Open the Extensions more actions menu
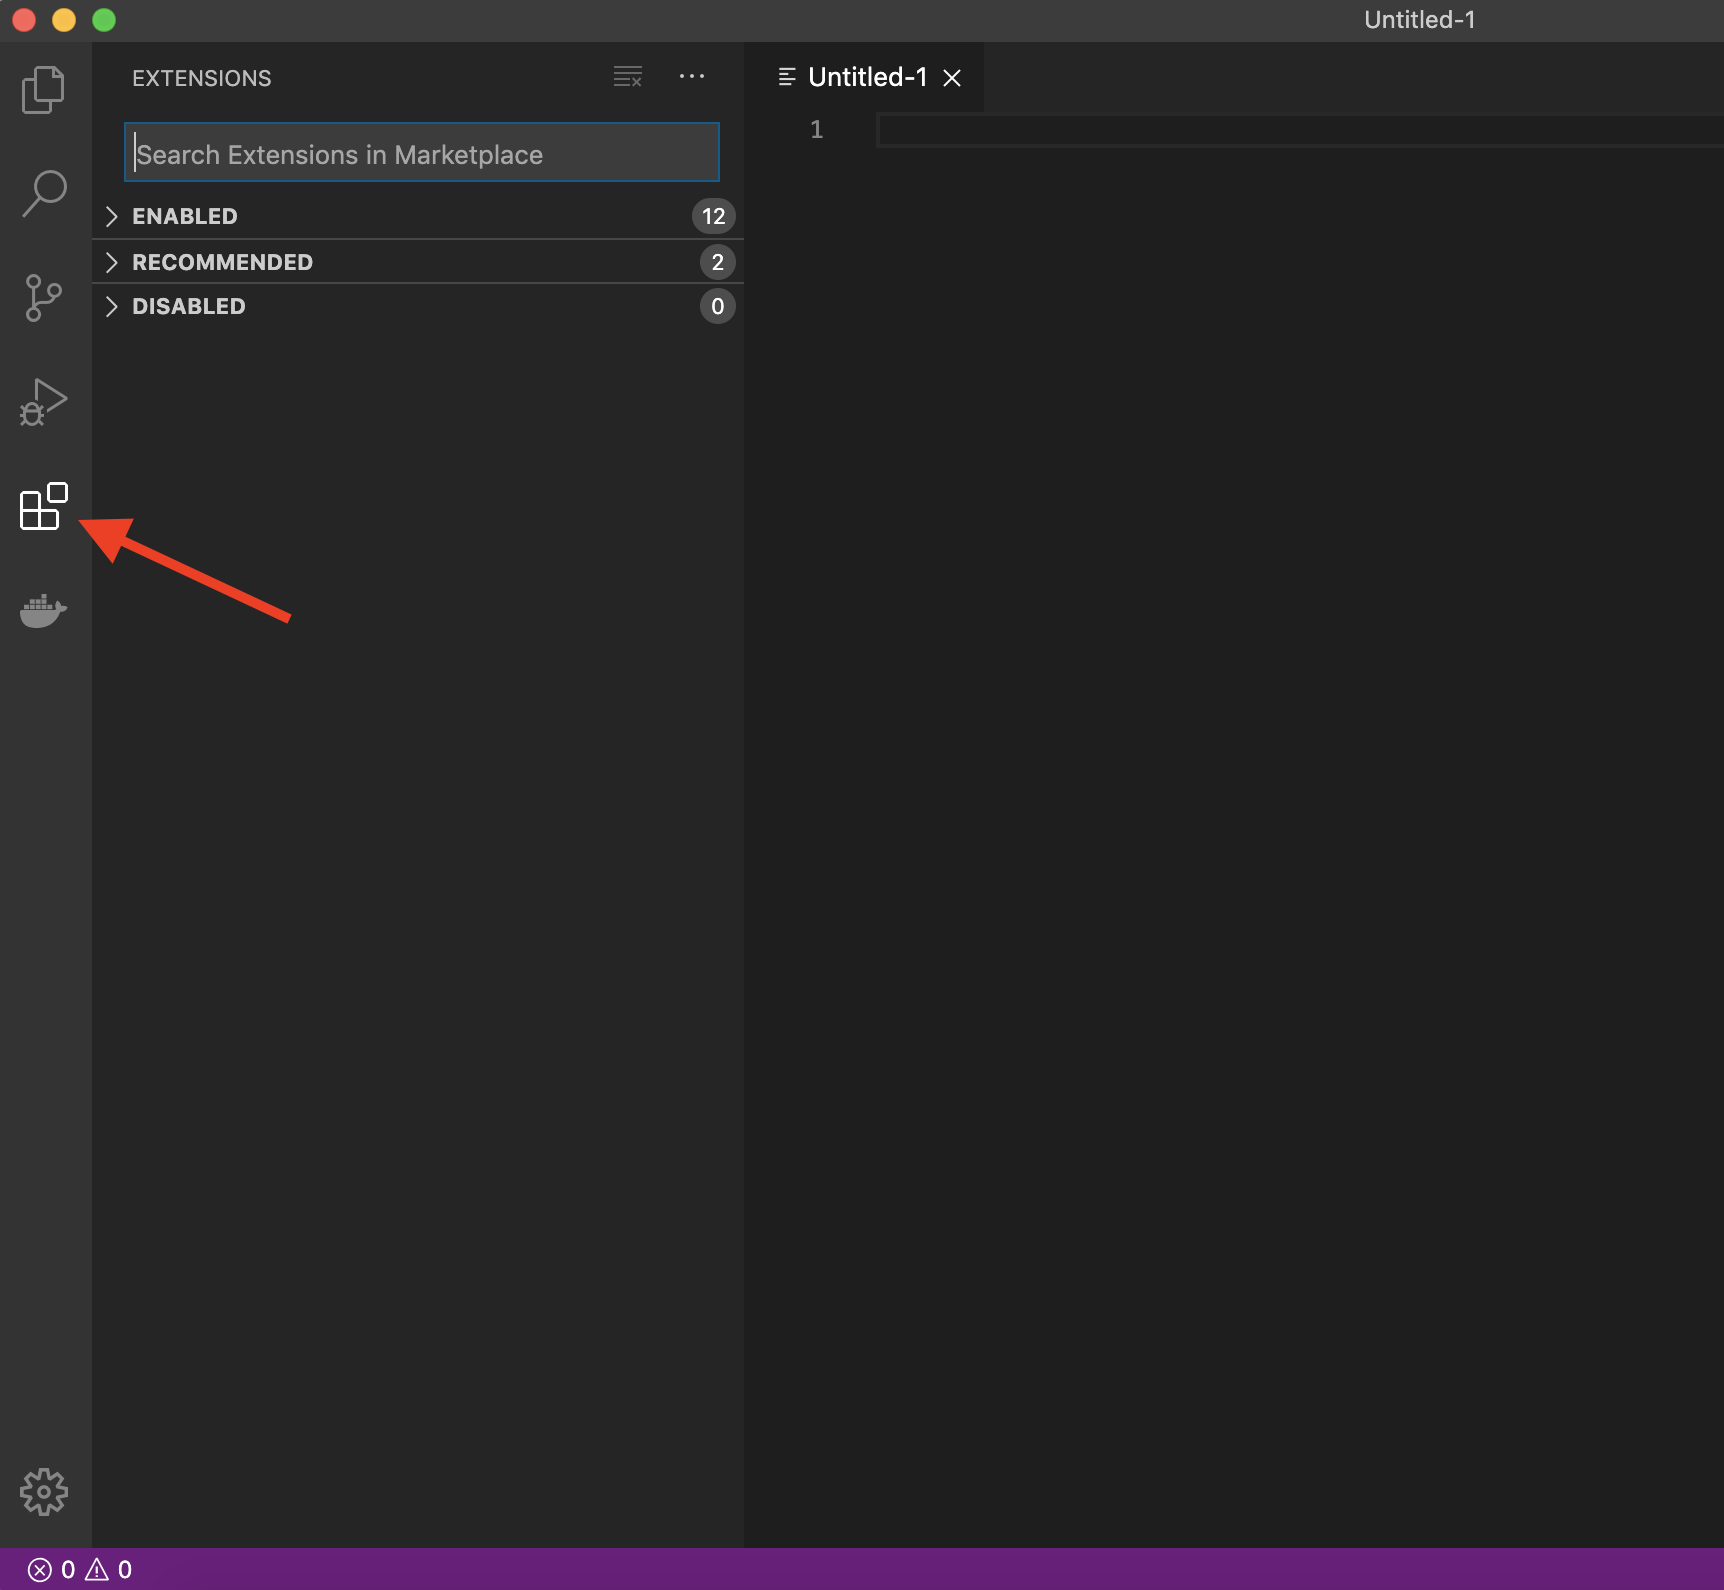 tap(691, 77)
